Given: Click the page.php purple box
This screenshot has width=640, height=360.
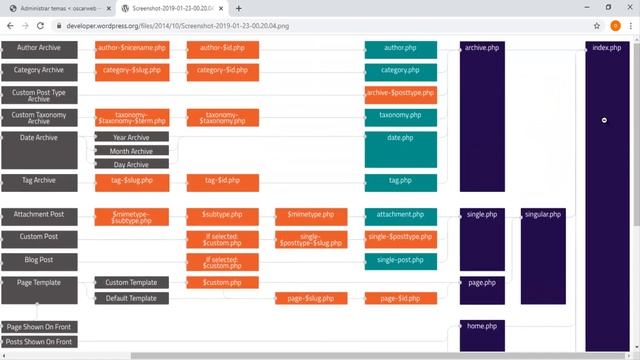Looking at the screenshot, I should (x=482, y=290).
